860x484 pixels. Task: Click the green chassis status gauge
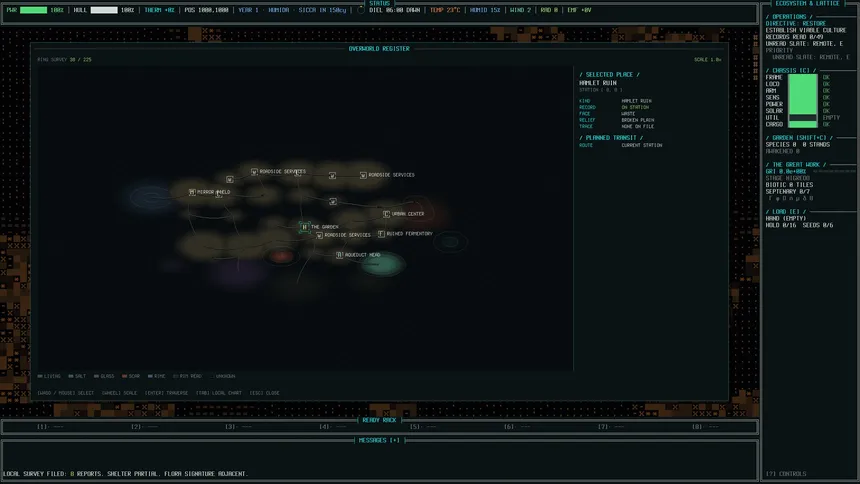point(803,101)
